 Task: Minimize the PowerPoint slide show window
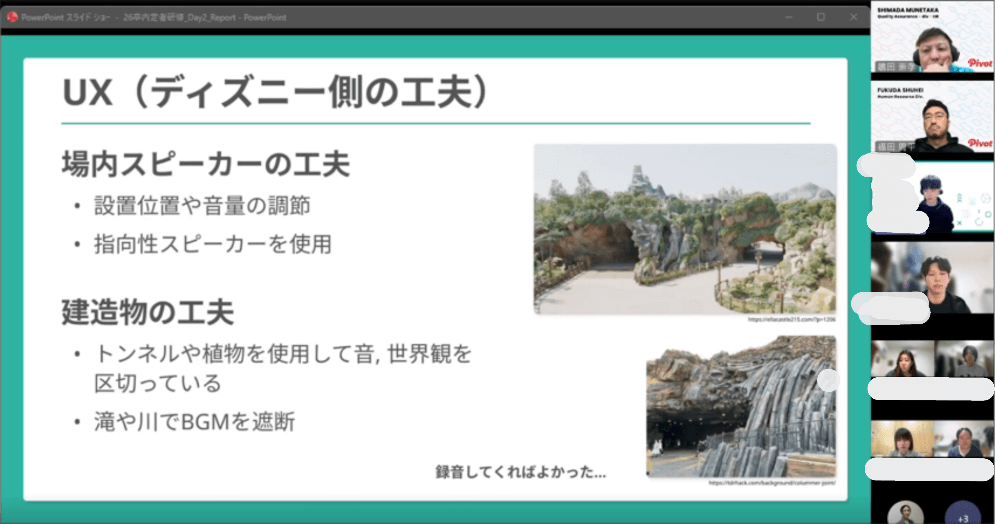point(786,17)
